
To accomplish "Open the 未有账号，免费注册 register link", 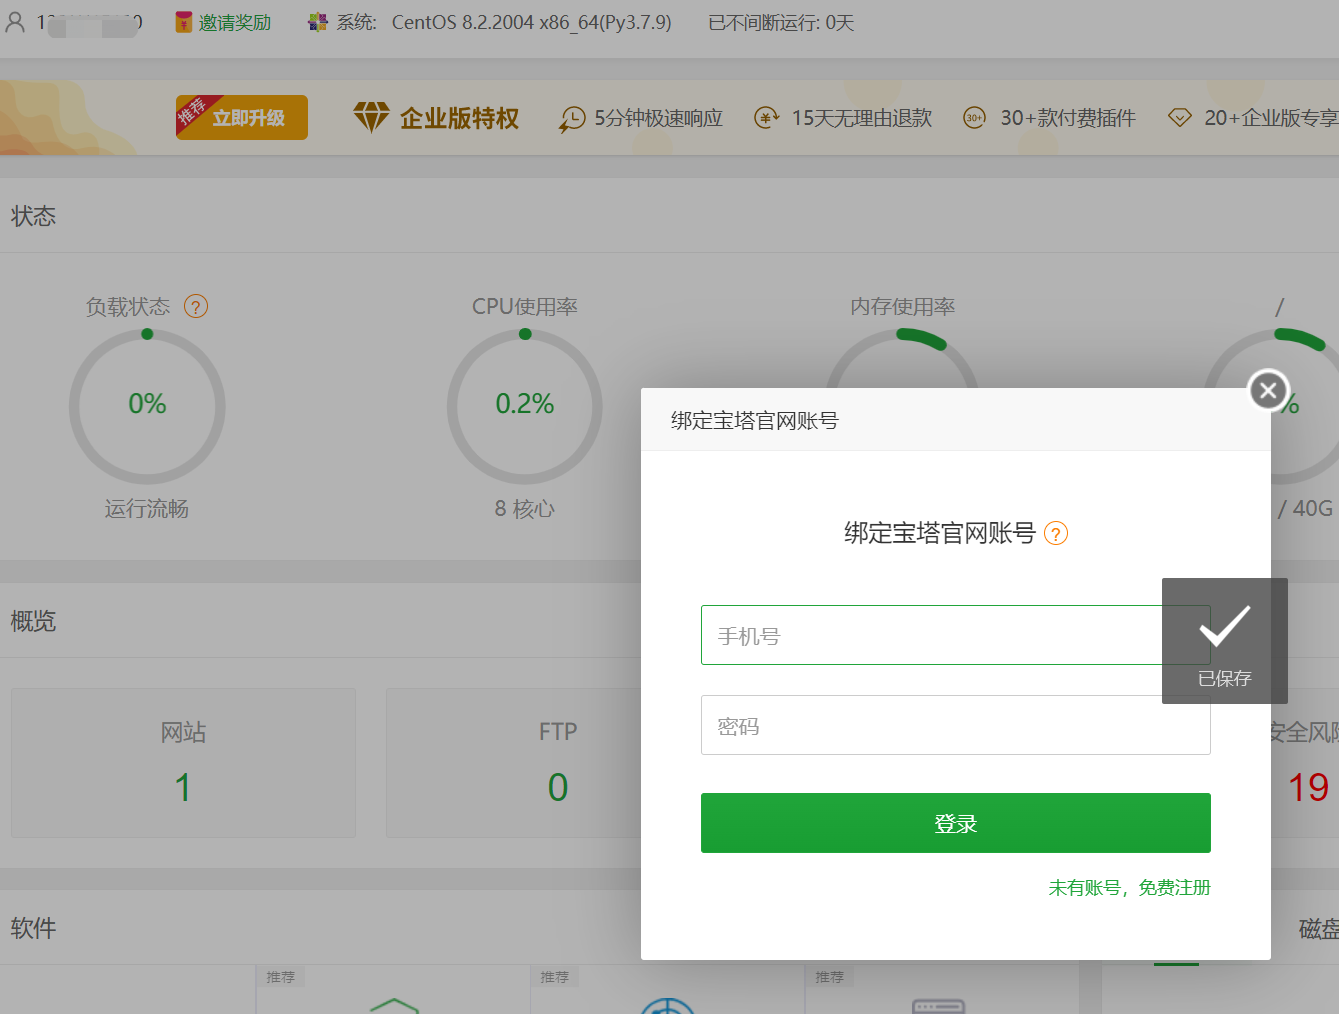I will (x=1129, y=888).
